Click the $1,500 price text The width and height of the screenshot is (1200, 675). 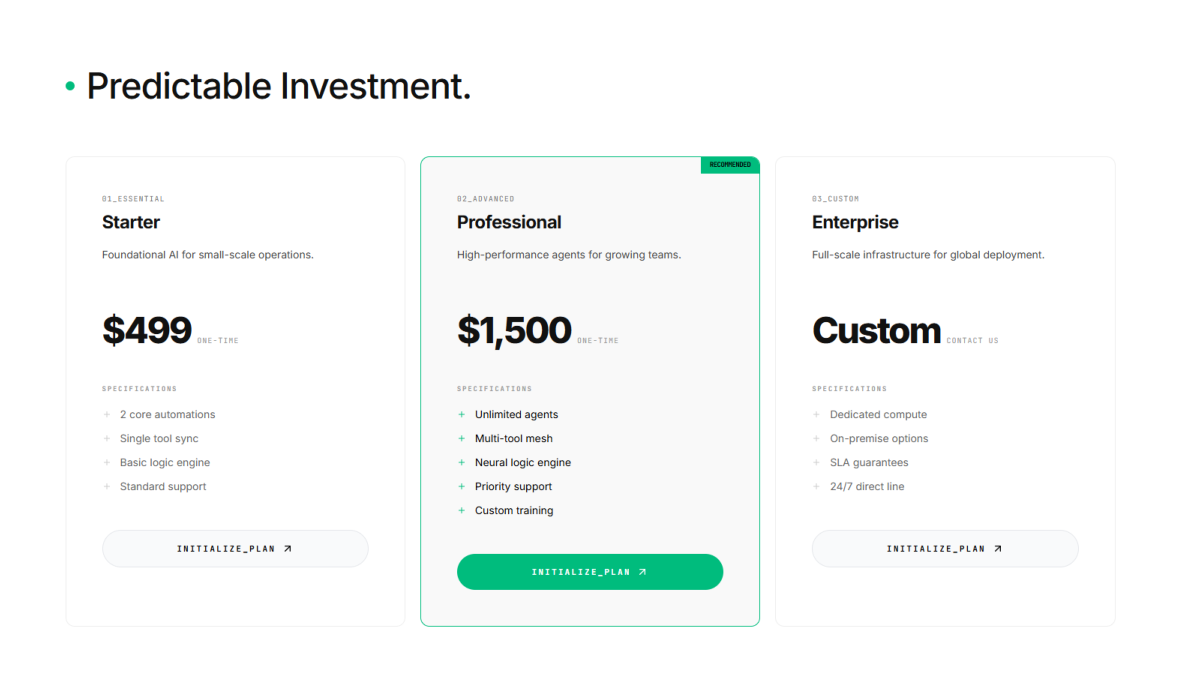point(514,330)
